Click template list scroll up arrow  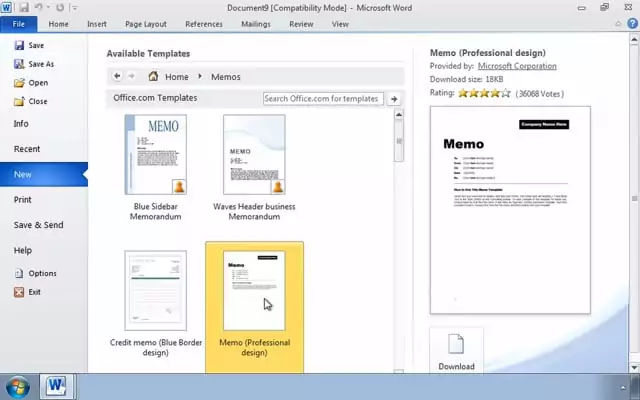[x=399, y=115]
